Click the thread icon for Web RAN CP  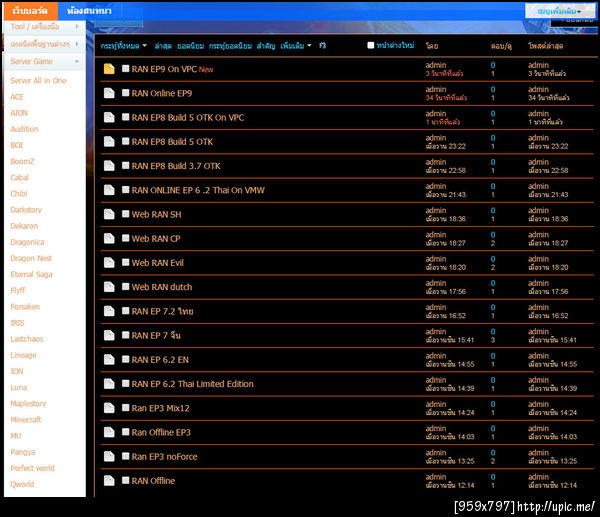point(109,238)
